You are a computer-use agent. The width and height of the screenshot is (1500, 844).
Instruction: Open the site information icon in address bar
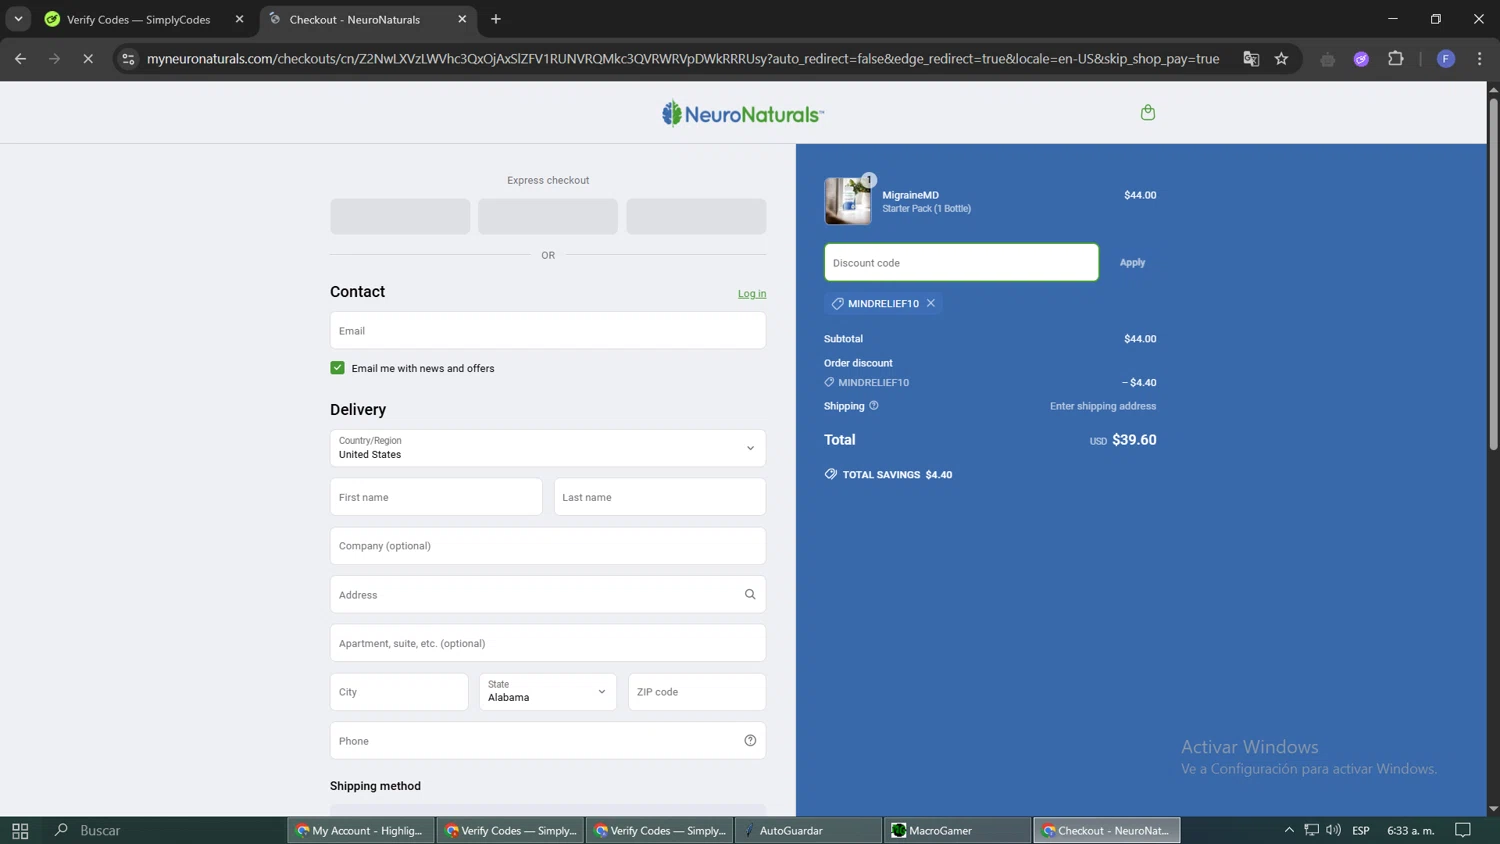pyautogui.click(x=128, y=59)
